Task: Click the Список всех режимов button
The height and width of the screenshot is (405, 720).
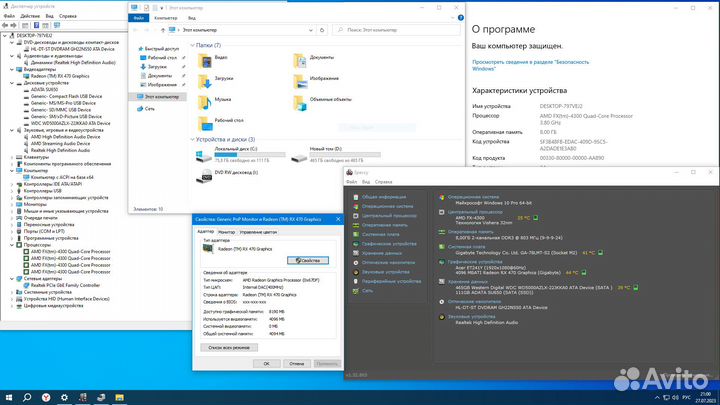Action: (229, 348)
